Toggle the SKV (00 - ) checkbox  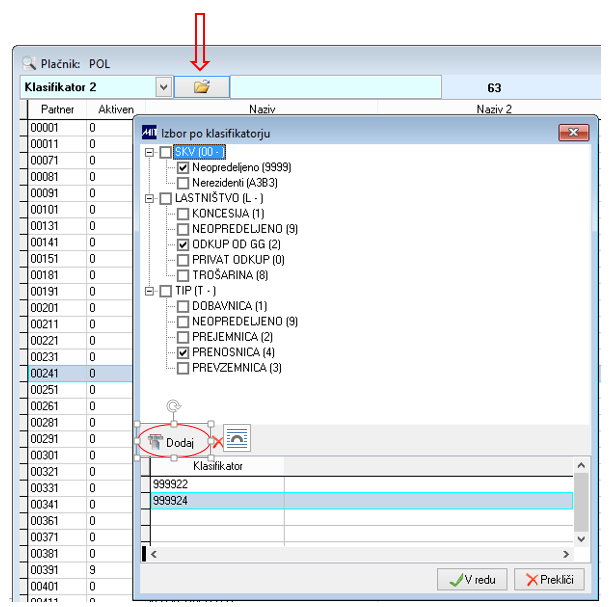coord(166,152)
